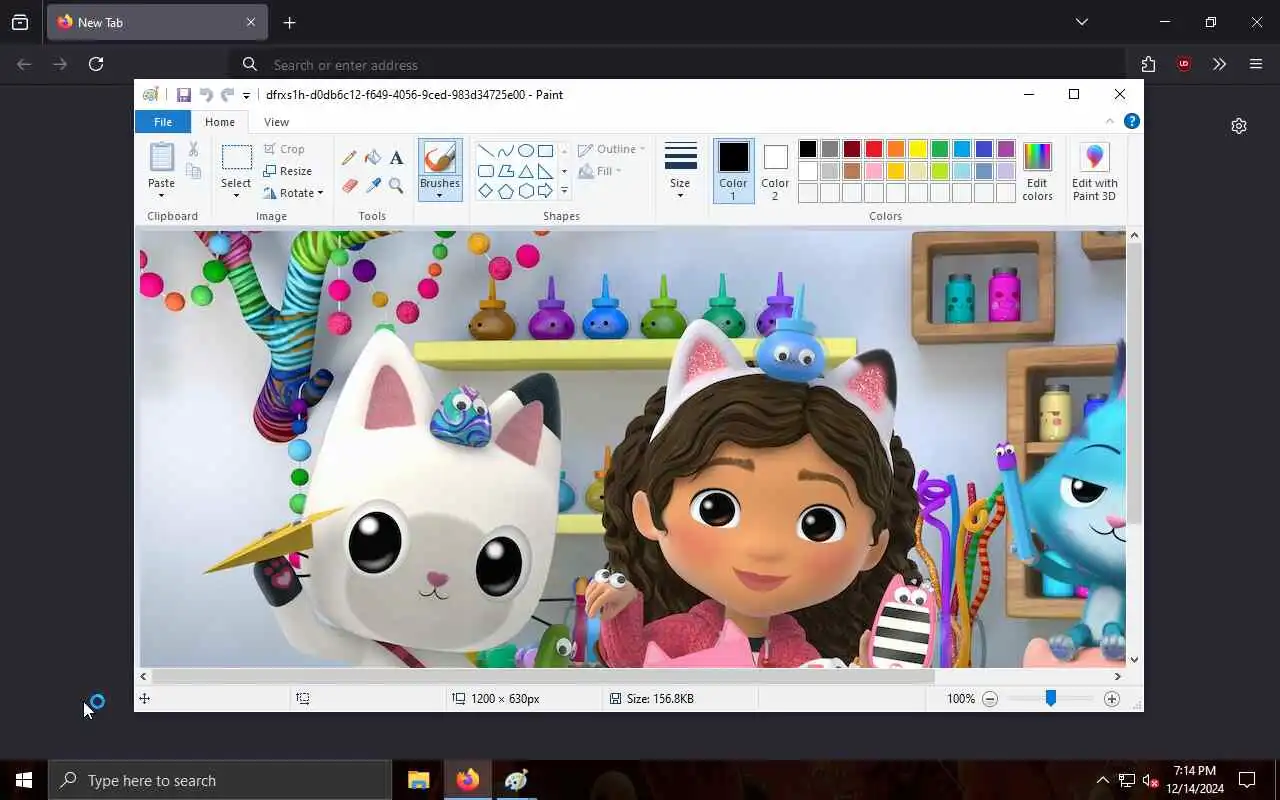Click the Redo arrow in title bar

pyautogui.click(x=227, y=95)
